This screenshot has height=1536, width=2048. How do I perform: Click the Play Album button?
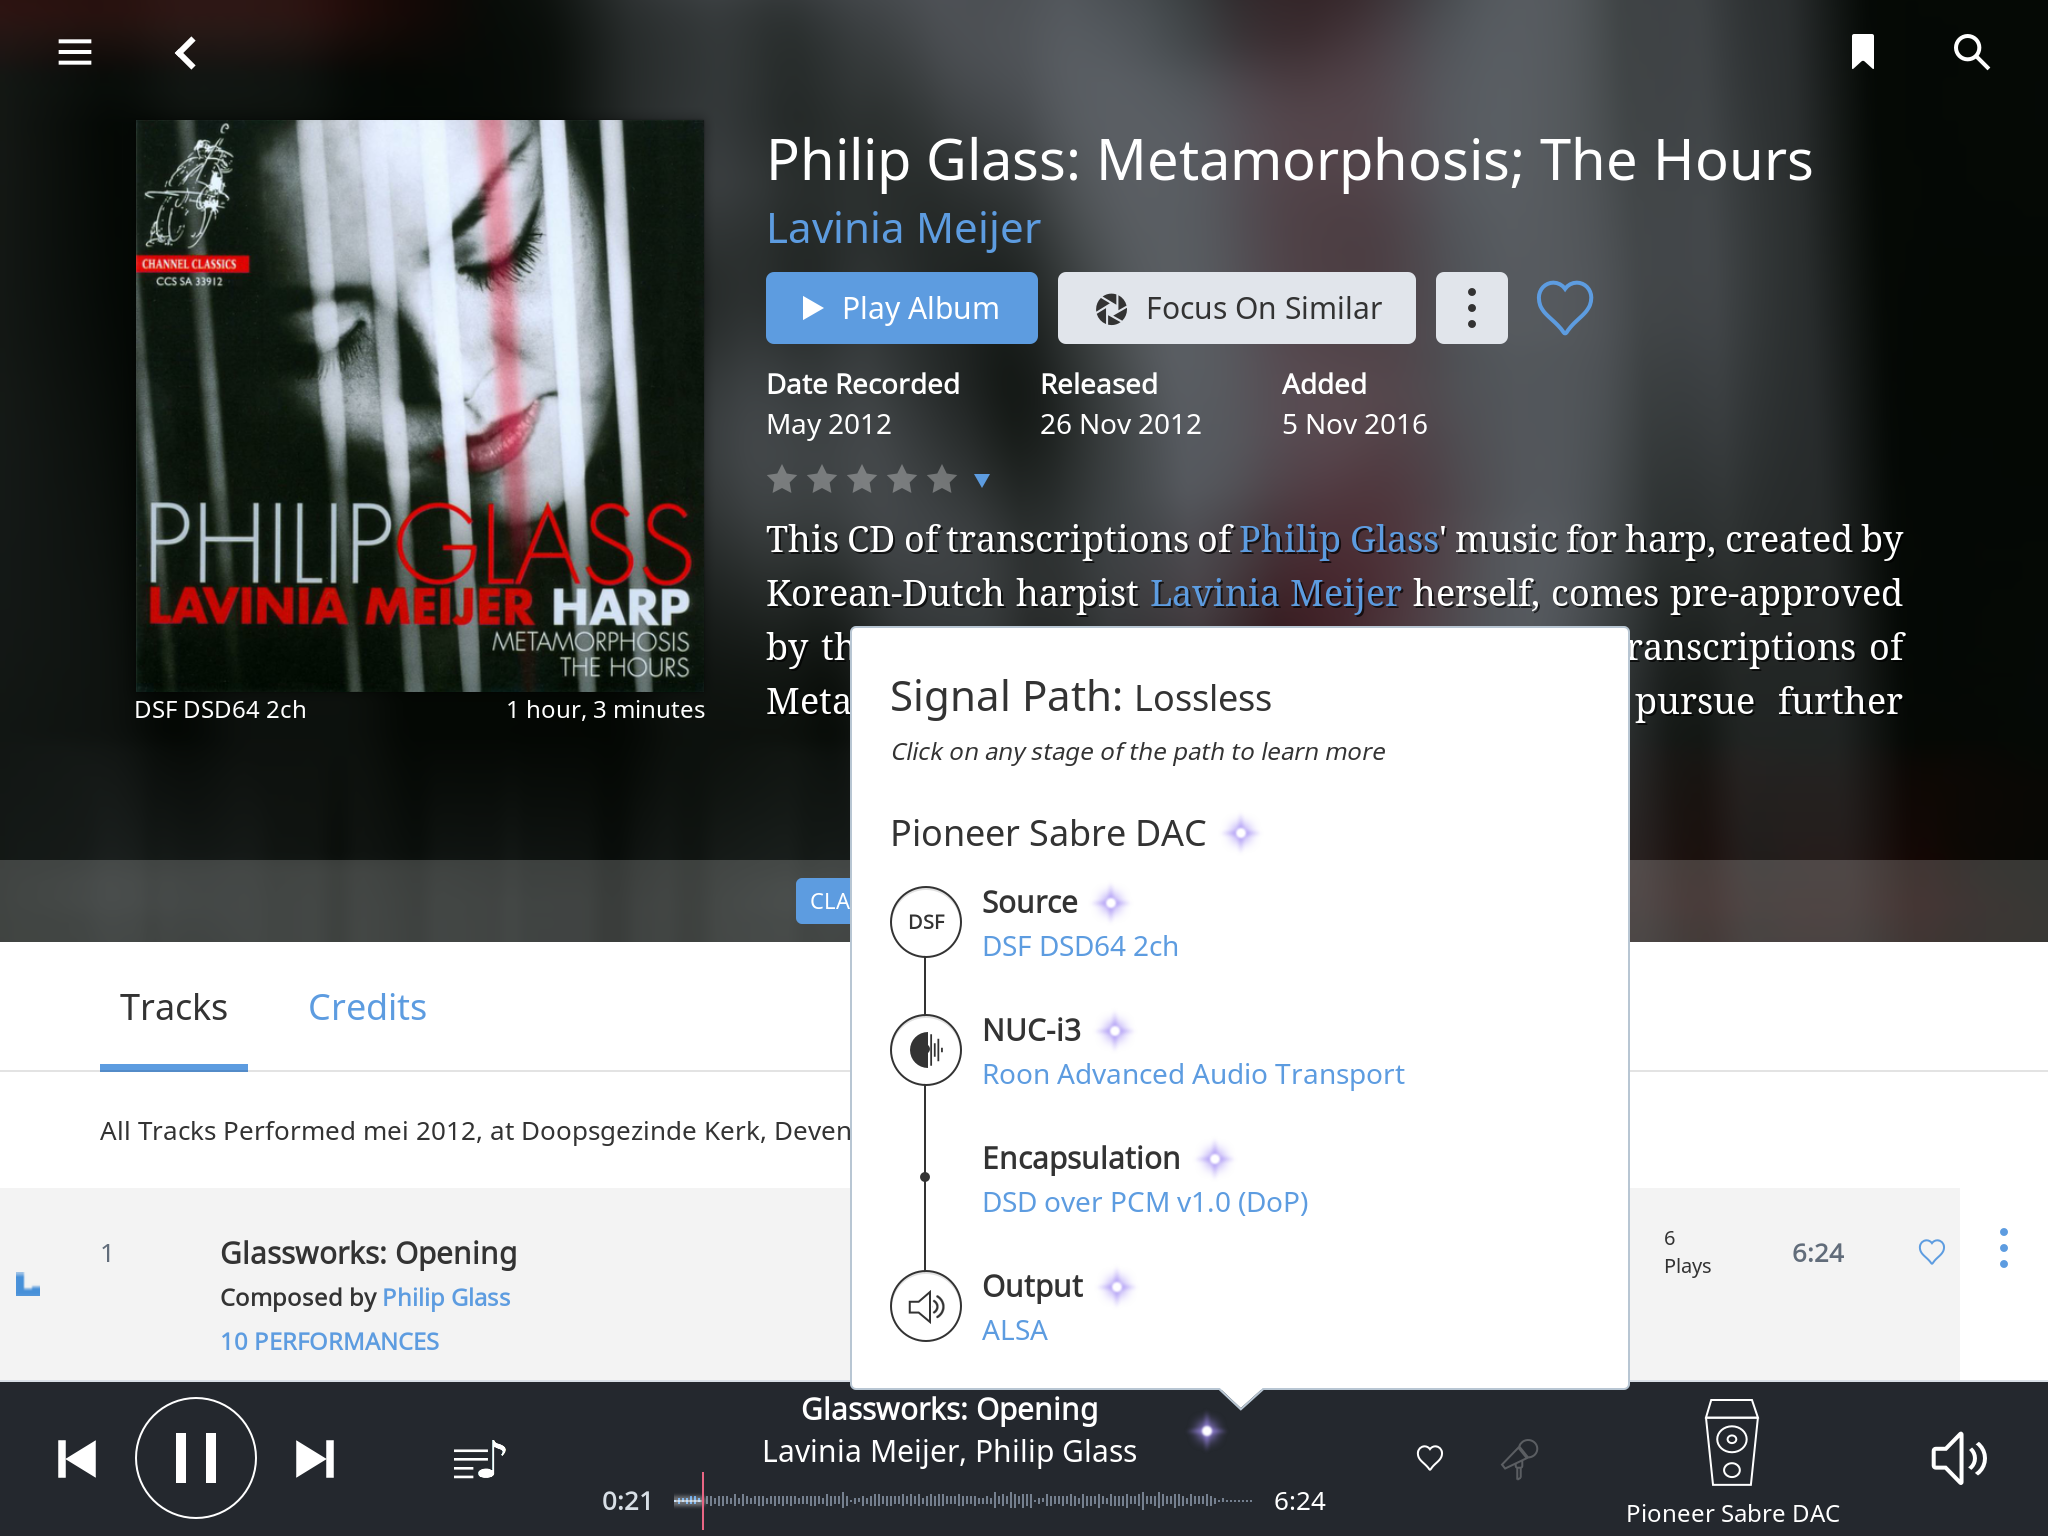point(901,308)
